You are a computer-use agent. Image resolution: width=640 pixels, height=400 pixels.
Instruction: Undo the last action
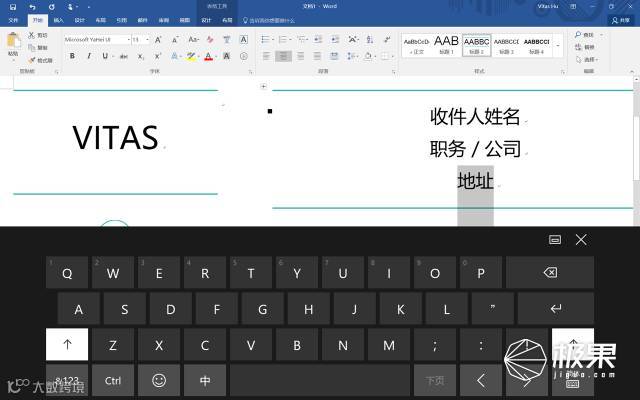click(33, 7)
